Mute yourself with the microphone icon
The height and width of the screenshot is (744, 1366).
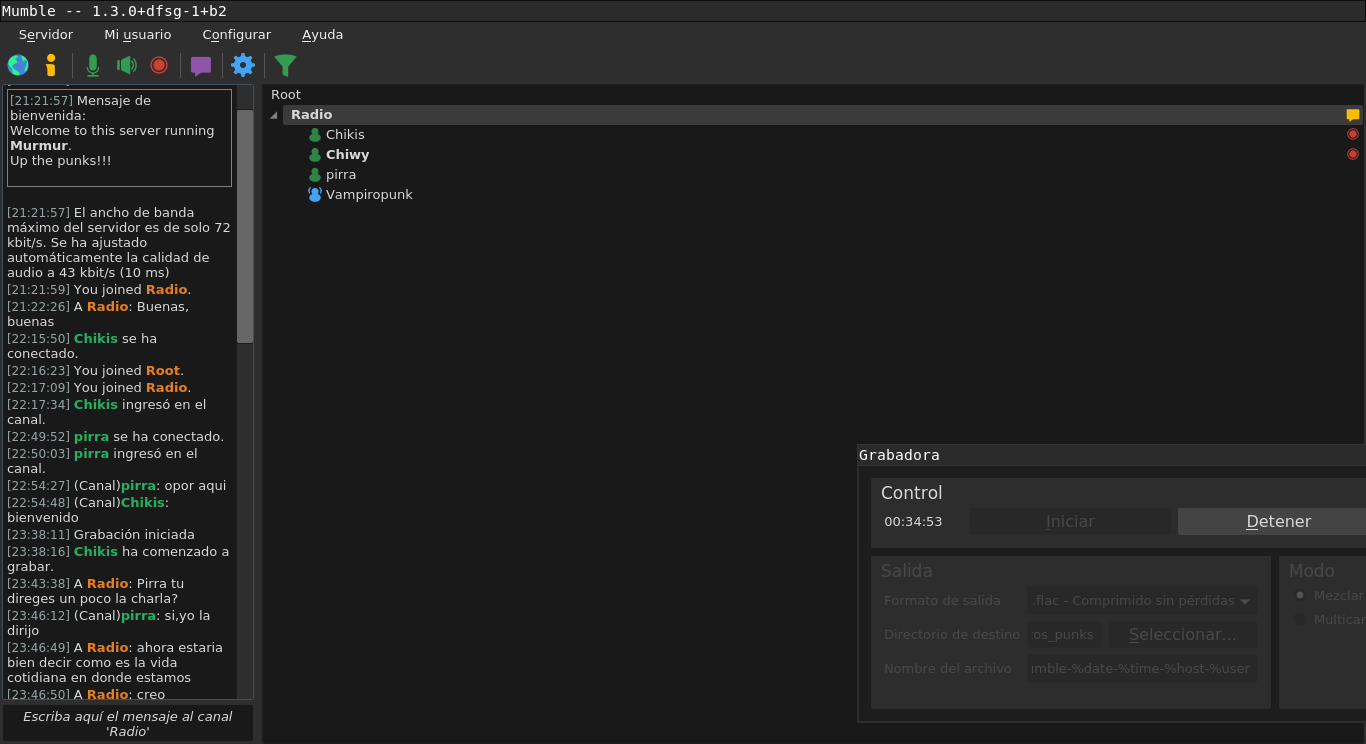[x=93, y=65]
